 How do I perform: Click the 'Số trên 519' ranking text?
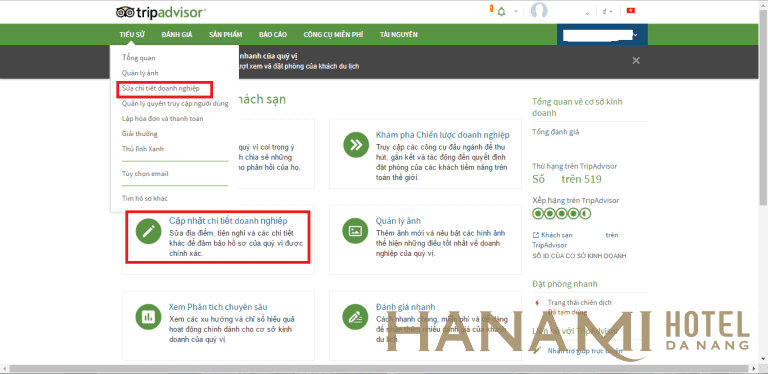(567, 179)
